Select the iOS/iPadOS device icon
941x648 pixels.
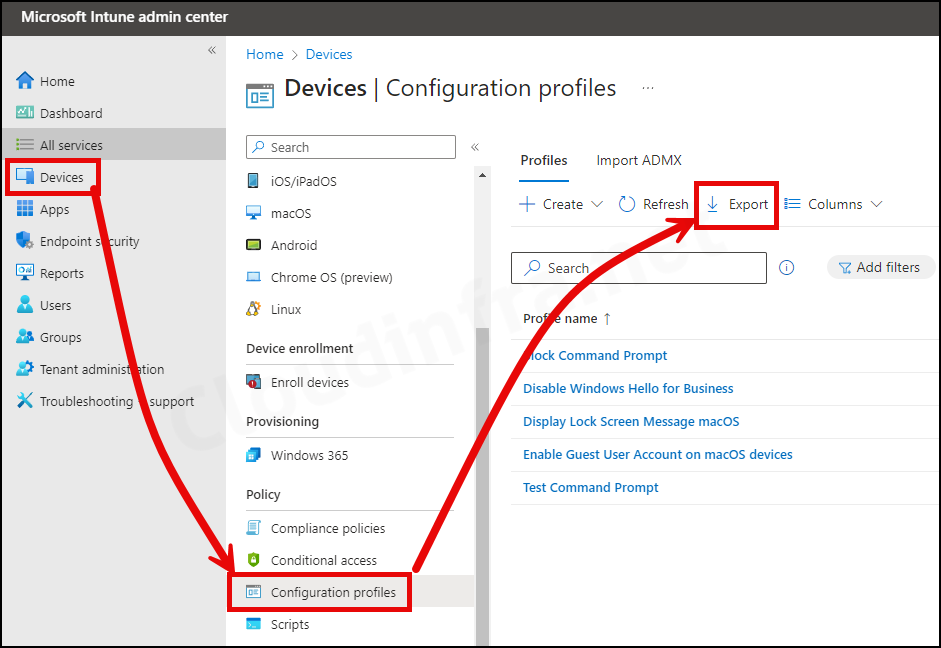[x=253, y=181]
